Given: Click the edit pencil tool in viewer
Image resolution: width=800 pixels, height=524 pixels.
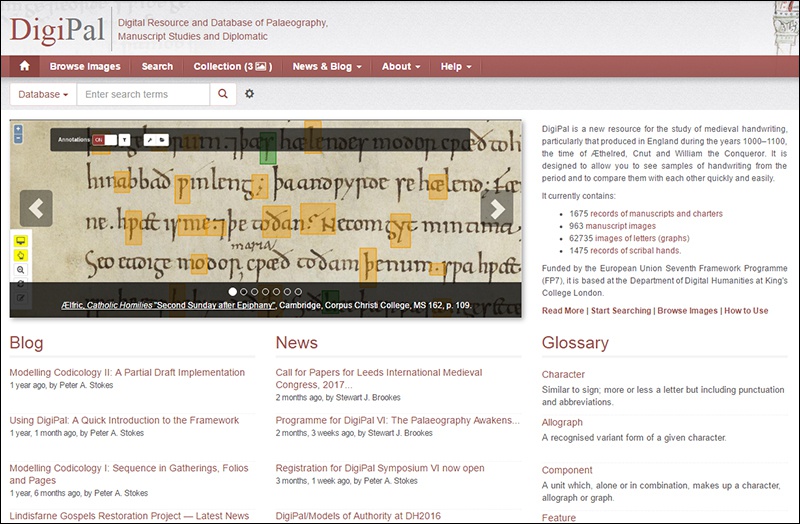Looking at the screenshot, I should [20, 298].
